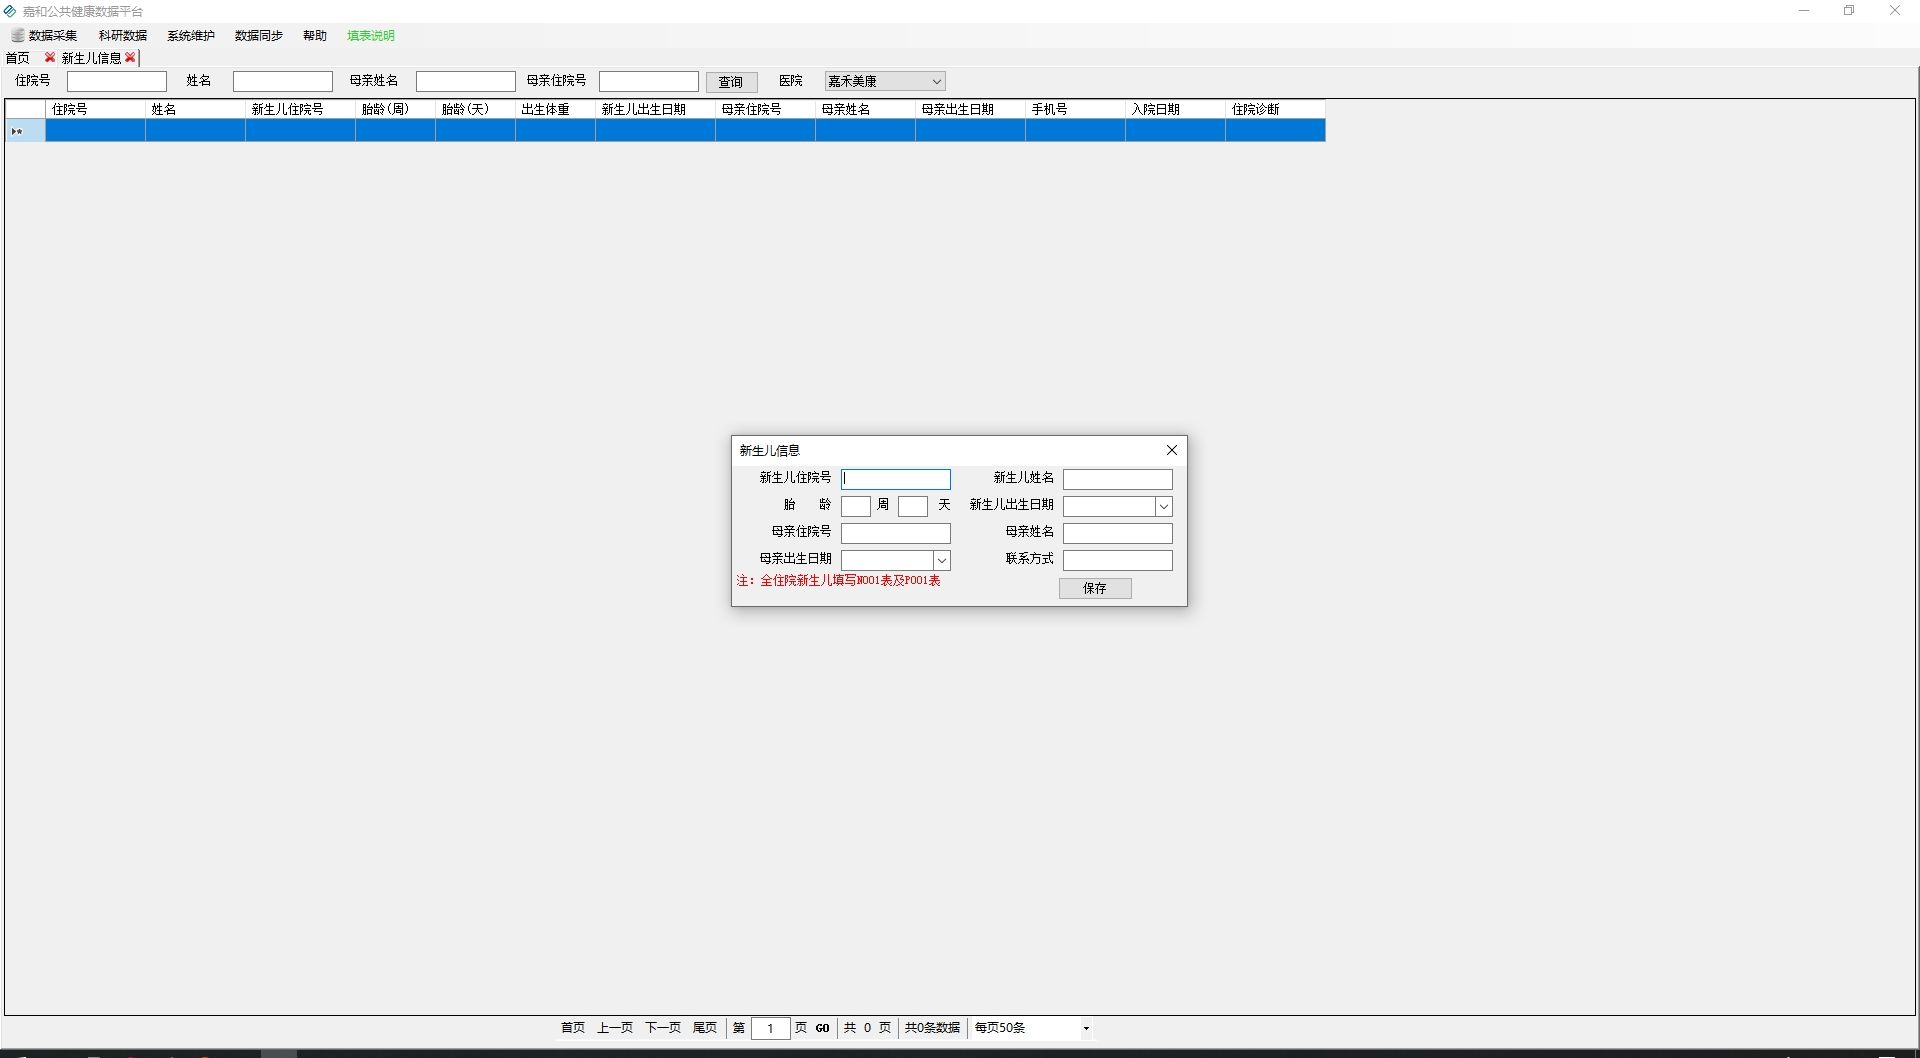Image resolution: width=1920 pixels, height=1058 pixels.
Task: Open the 系统维护 menu
Action: pos(190,36)
